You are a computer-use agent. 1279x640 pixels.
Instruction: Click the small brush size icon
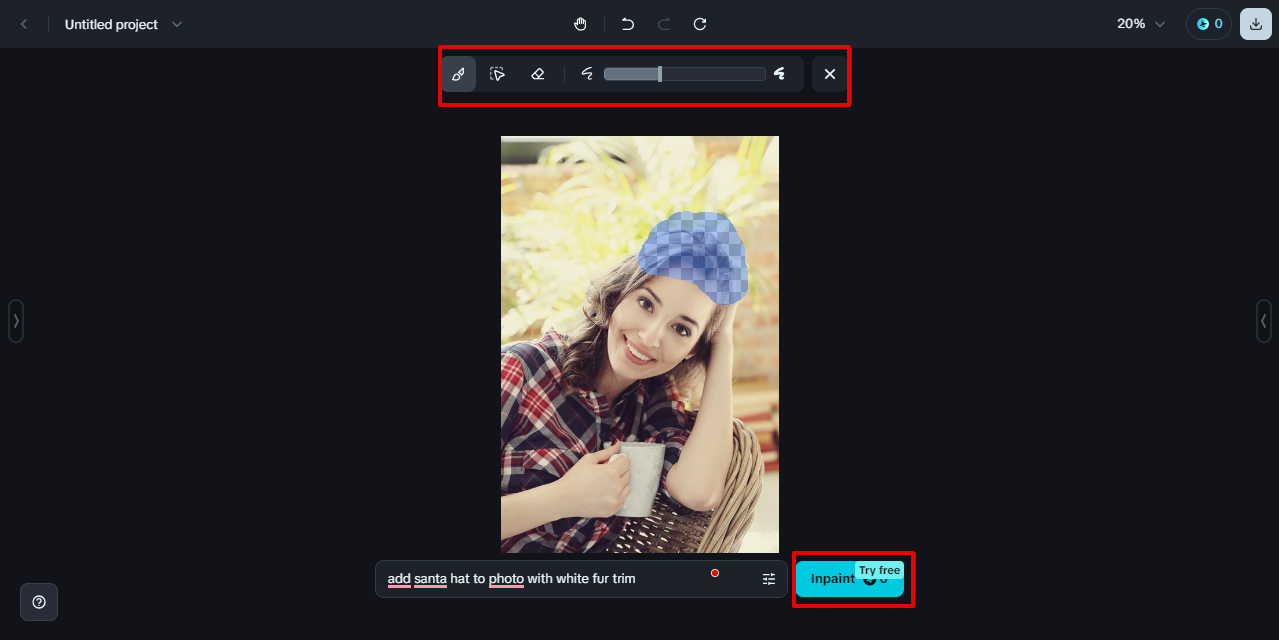587,74
